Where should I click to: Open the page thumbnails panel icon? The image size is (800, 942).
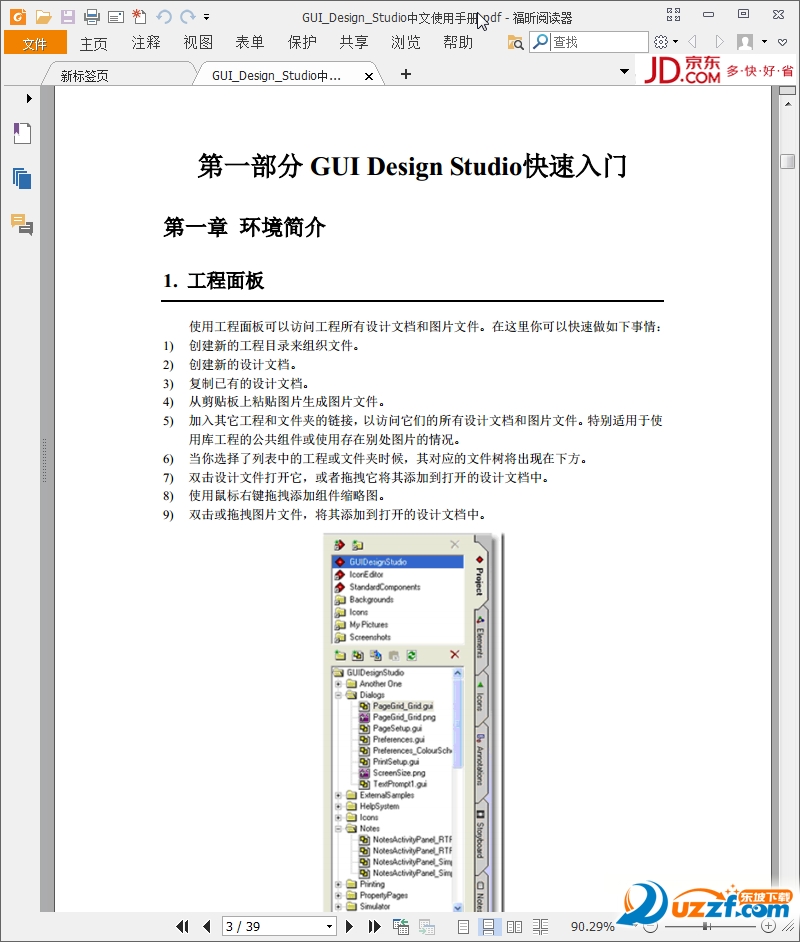22,178
